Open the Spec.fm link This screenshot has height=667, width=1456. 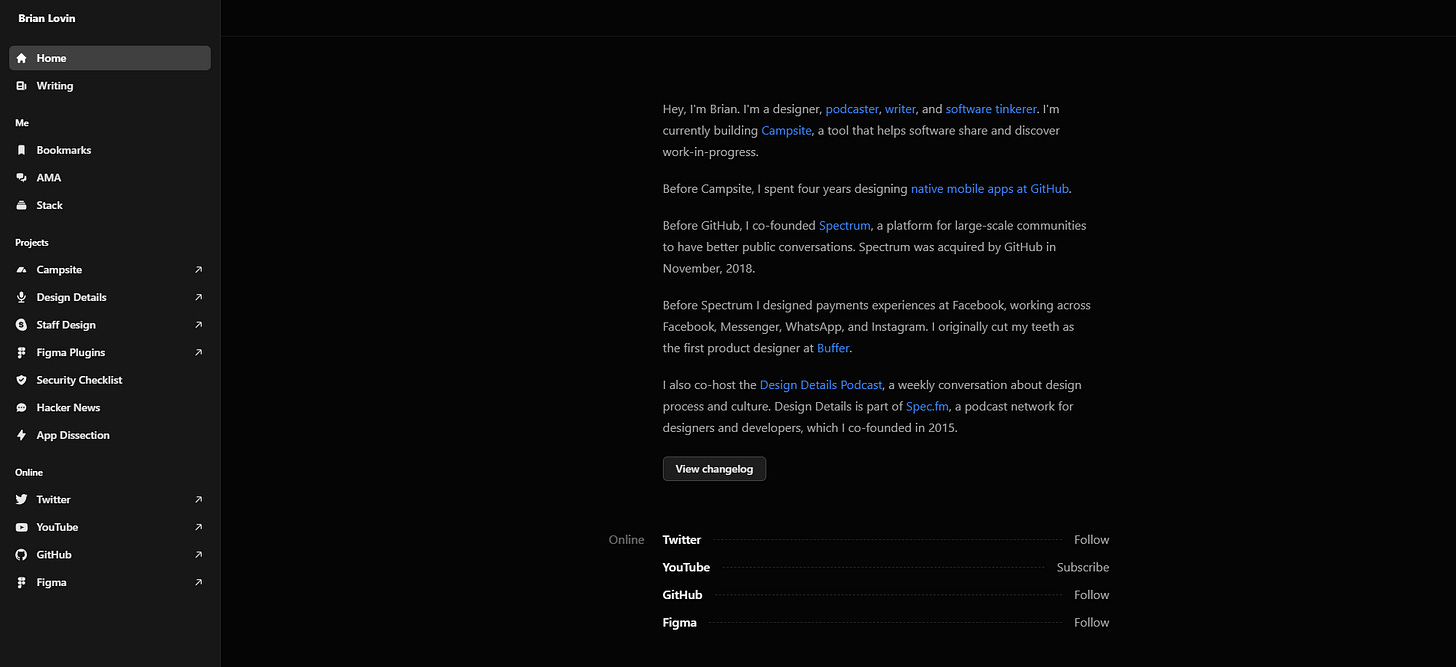926,407
